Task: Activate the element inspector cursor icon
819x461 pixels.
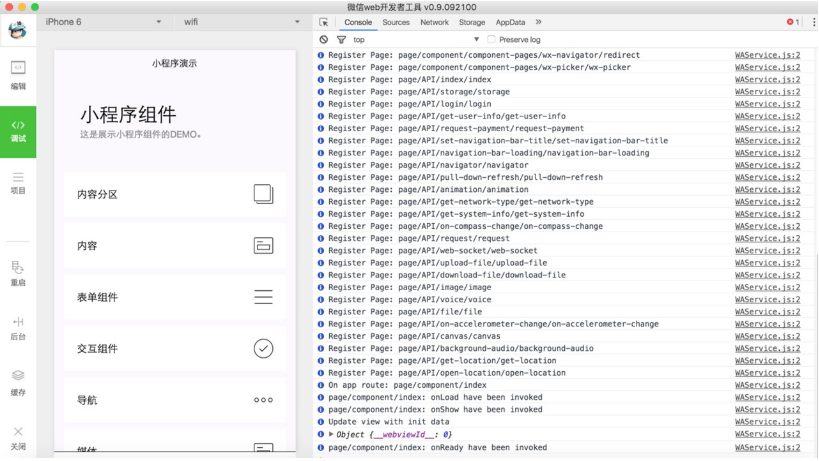Action: pyautogui.click(x=324, y=22)
